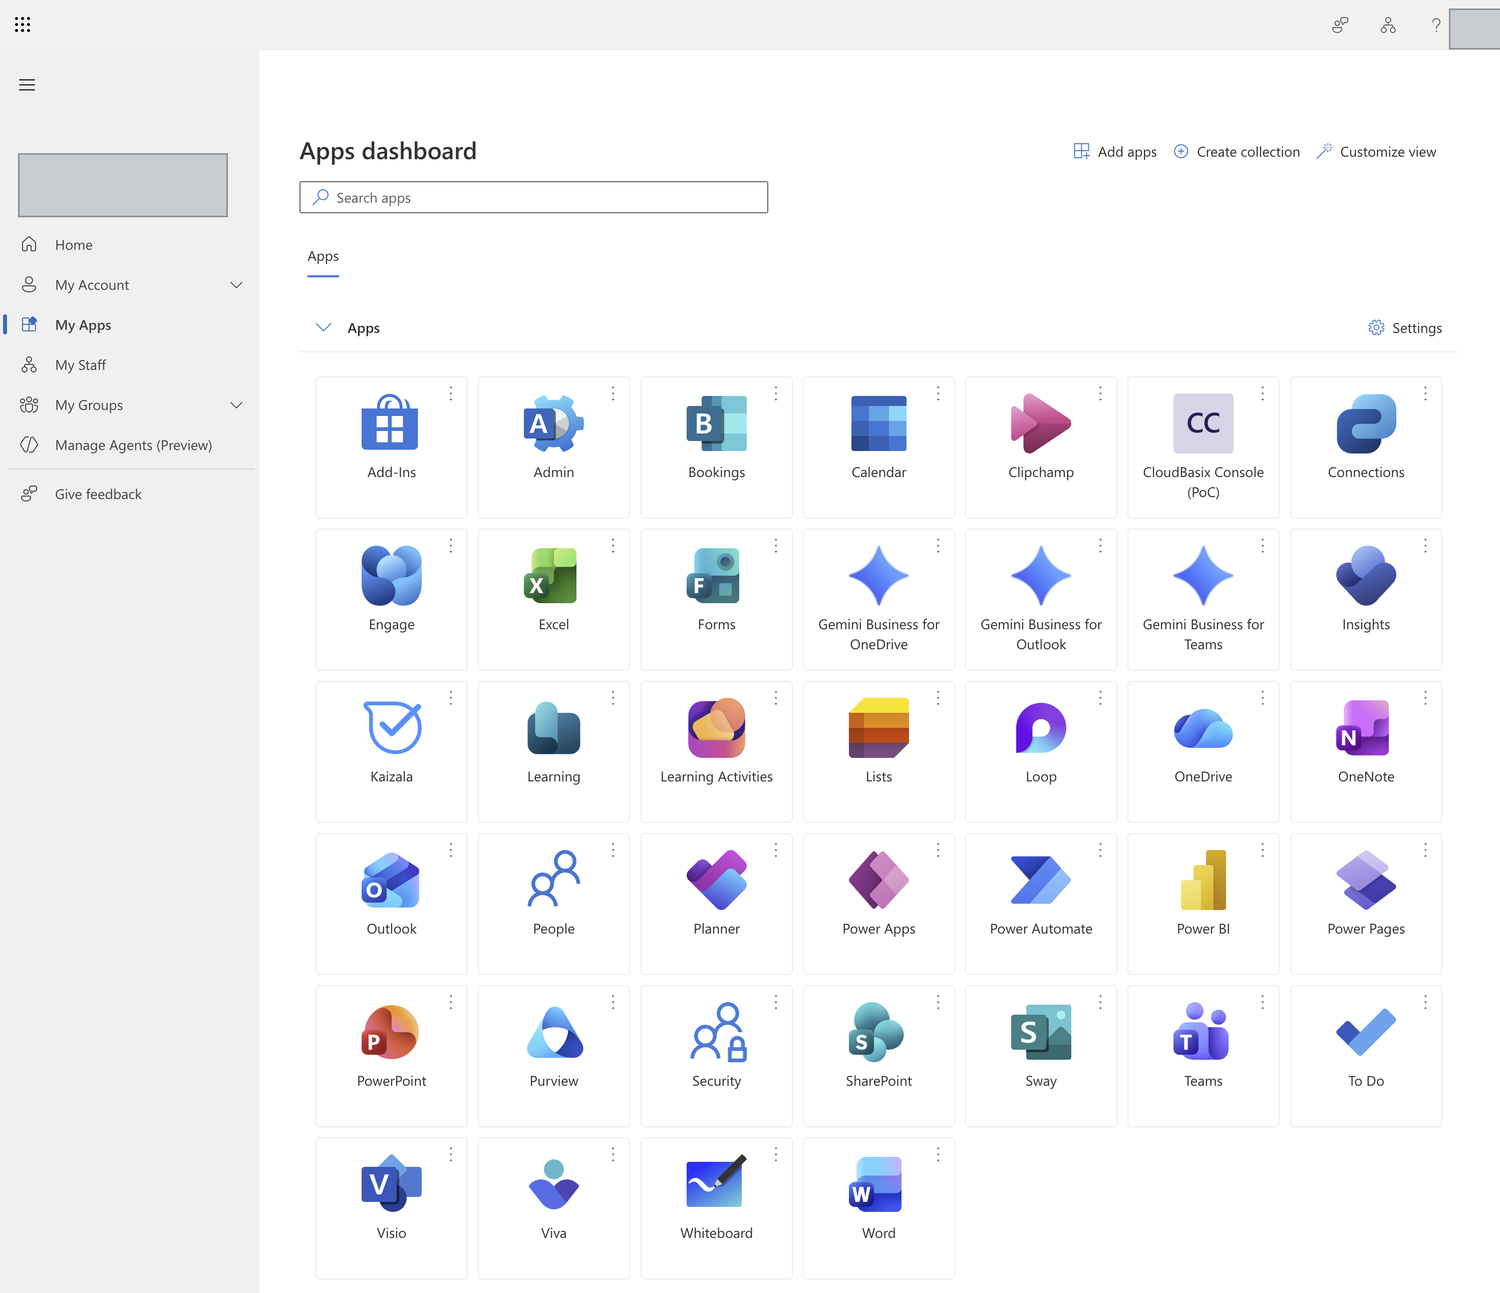This screenshot has width=1500, height=1293.
Task: Open the Insights app
Action: pos(1366,599)
